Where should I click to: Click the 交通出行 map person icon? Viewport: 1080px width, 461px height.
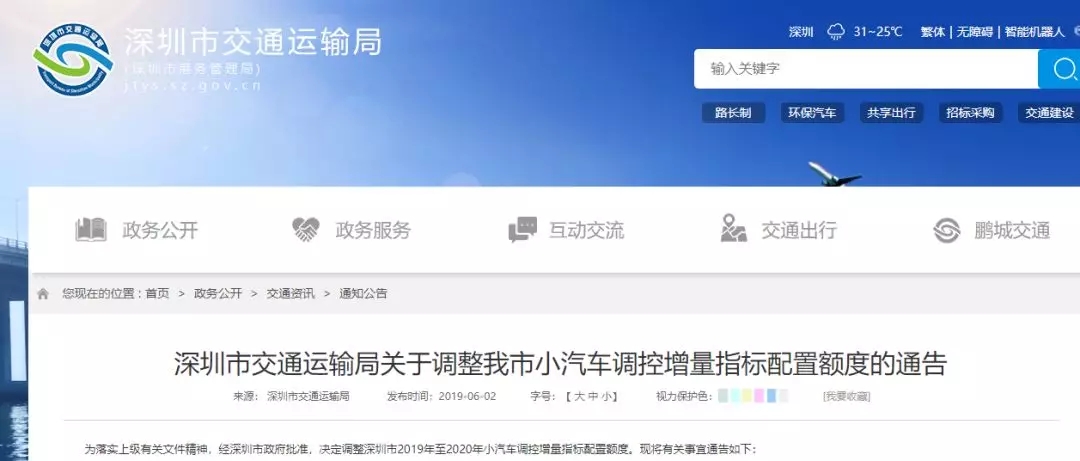(x=734, y=229)
